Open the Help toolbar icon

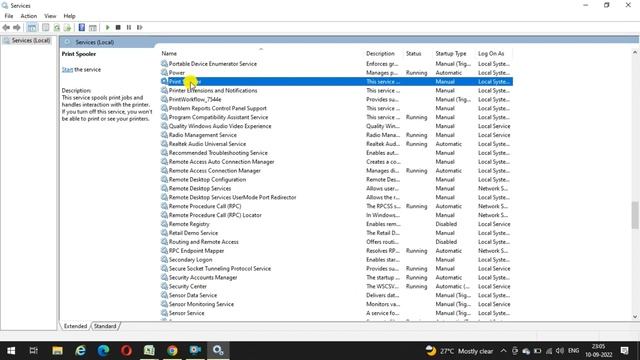coord(82,27)
